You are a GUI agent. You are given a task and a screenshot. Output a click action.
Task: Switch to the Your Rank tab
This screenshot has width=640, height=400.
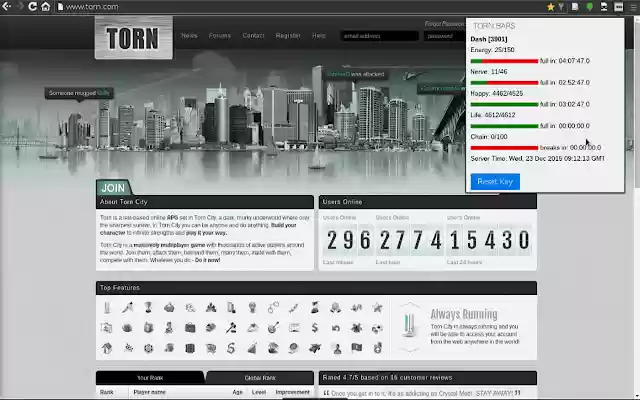[x=150, y=378]
